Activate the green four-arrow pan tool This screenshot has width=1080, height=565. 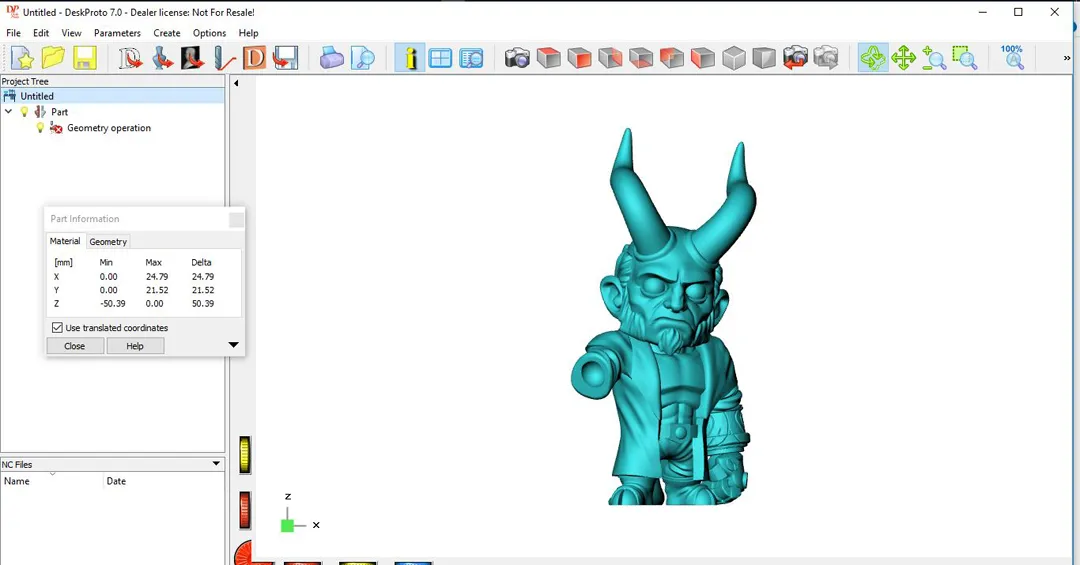[903, 58]
